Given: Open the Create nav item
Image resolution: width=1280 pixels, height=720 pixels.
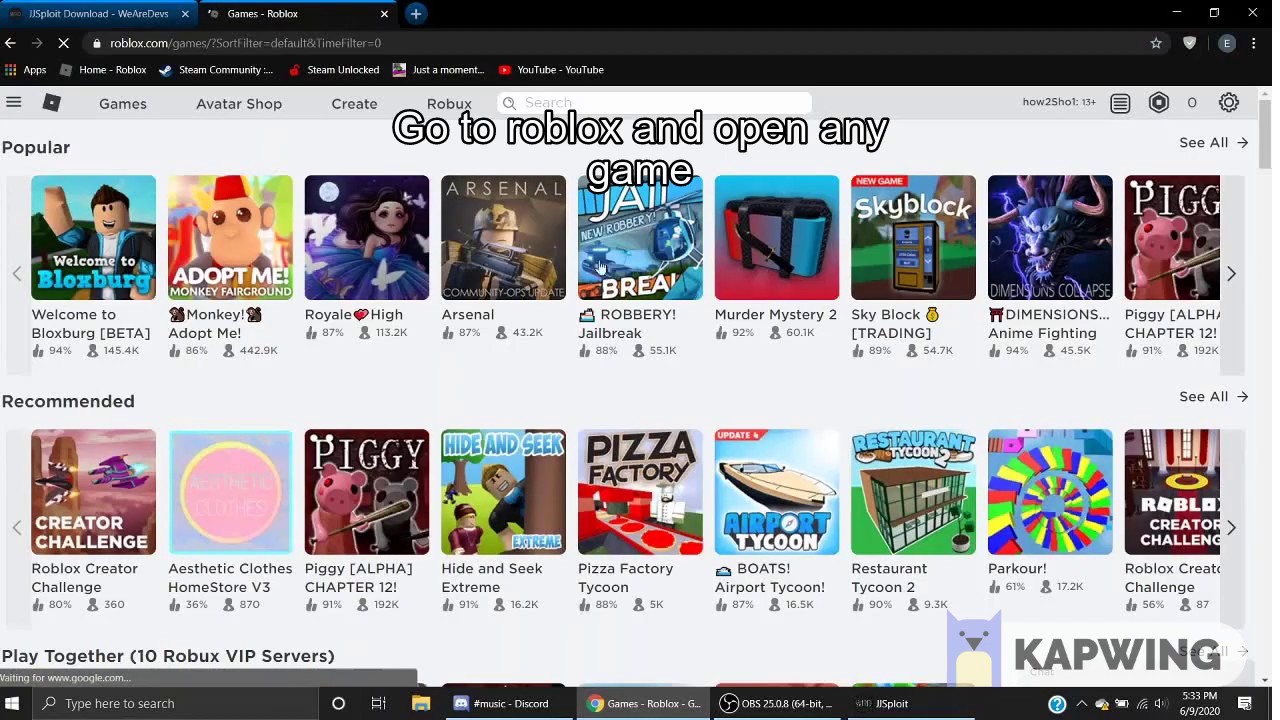Looking at the screenshot, I should pos(354,103).
